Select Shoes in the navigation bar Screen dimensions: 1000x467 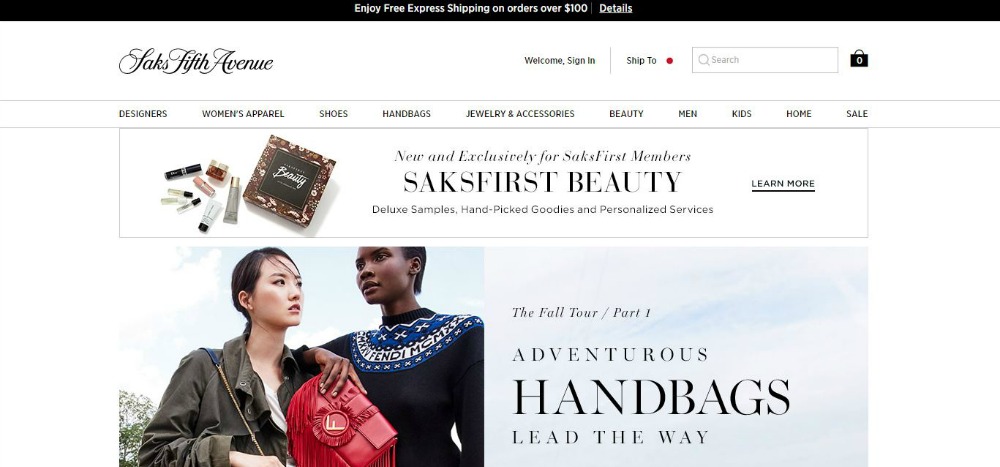334,114
